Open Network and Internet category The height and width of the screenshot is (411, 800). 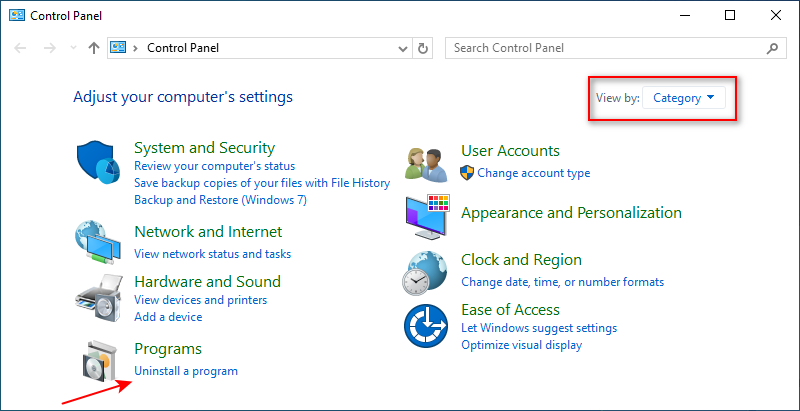click(208, 232)
